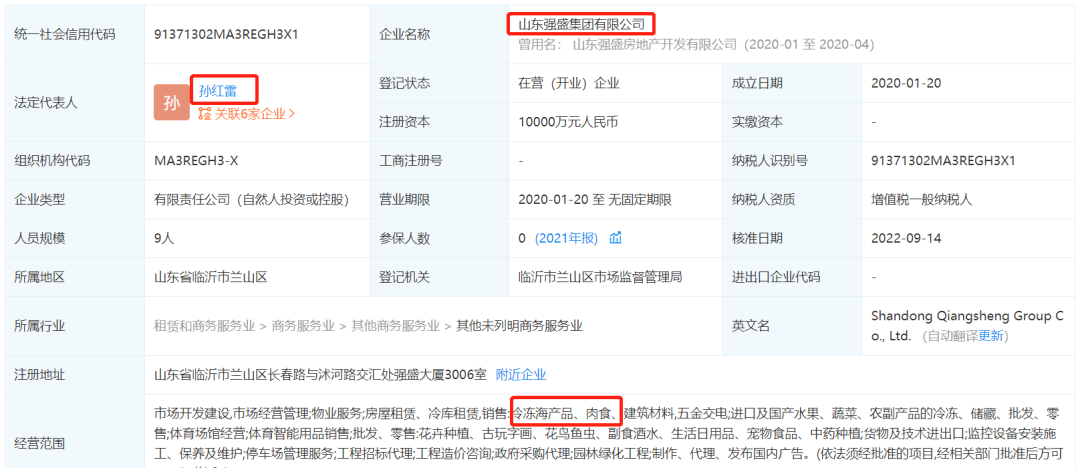Open the (2021年报) annual report link
This screenshot has height=468, width=1080.
[x=566, y=238]
